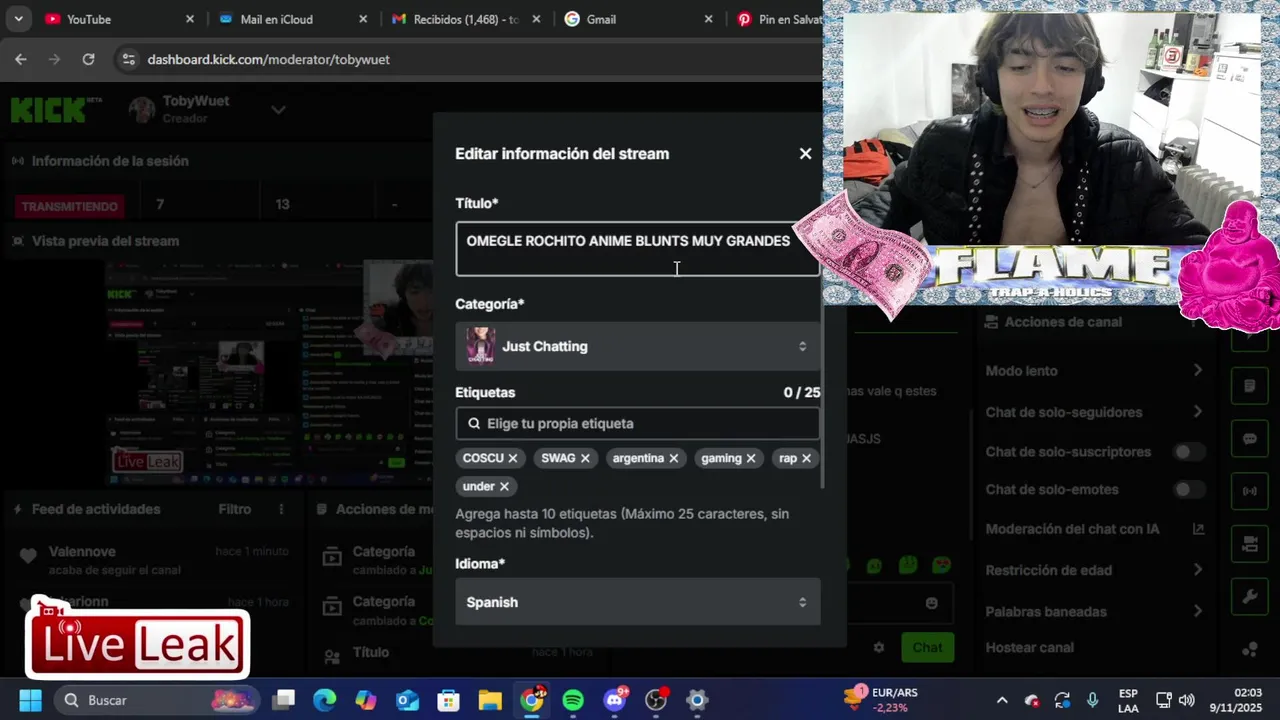Click Hostear canal option
Image resolution: width=1280 pixels, height=720 pixels.
[1029, 647]
